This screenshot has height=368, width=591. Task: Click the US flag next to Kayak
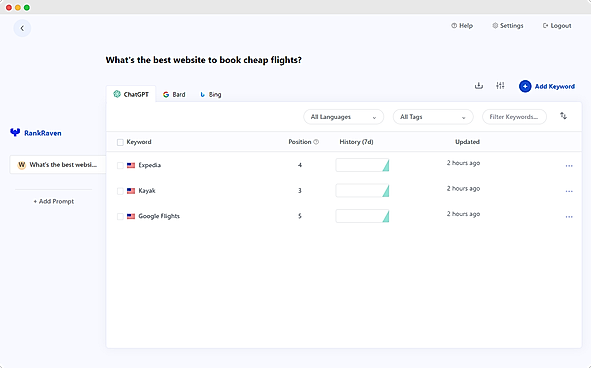(131, 191)
